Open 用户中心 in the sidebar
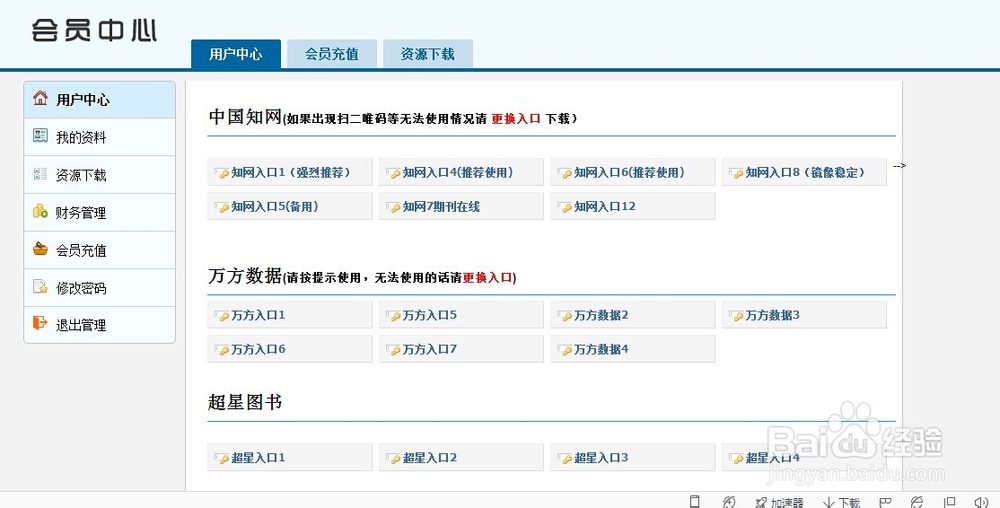 click(99, 99)
